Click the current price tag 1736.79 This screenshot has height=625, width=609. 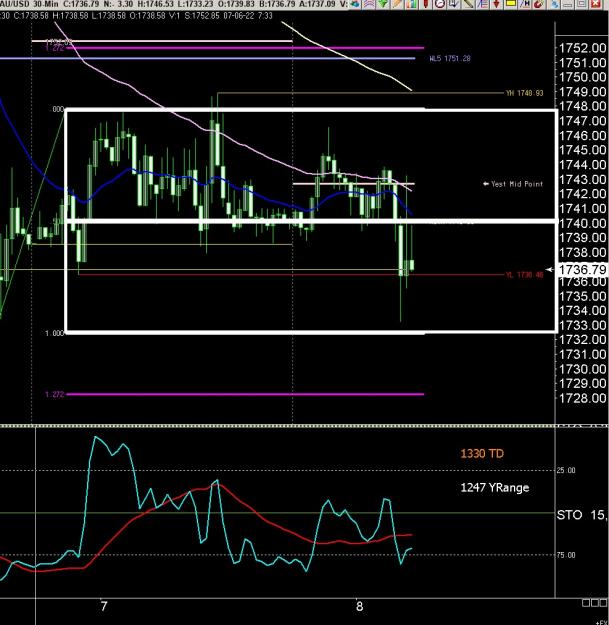582,269
